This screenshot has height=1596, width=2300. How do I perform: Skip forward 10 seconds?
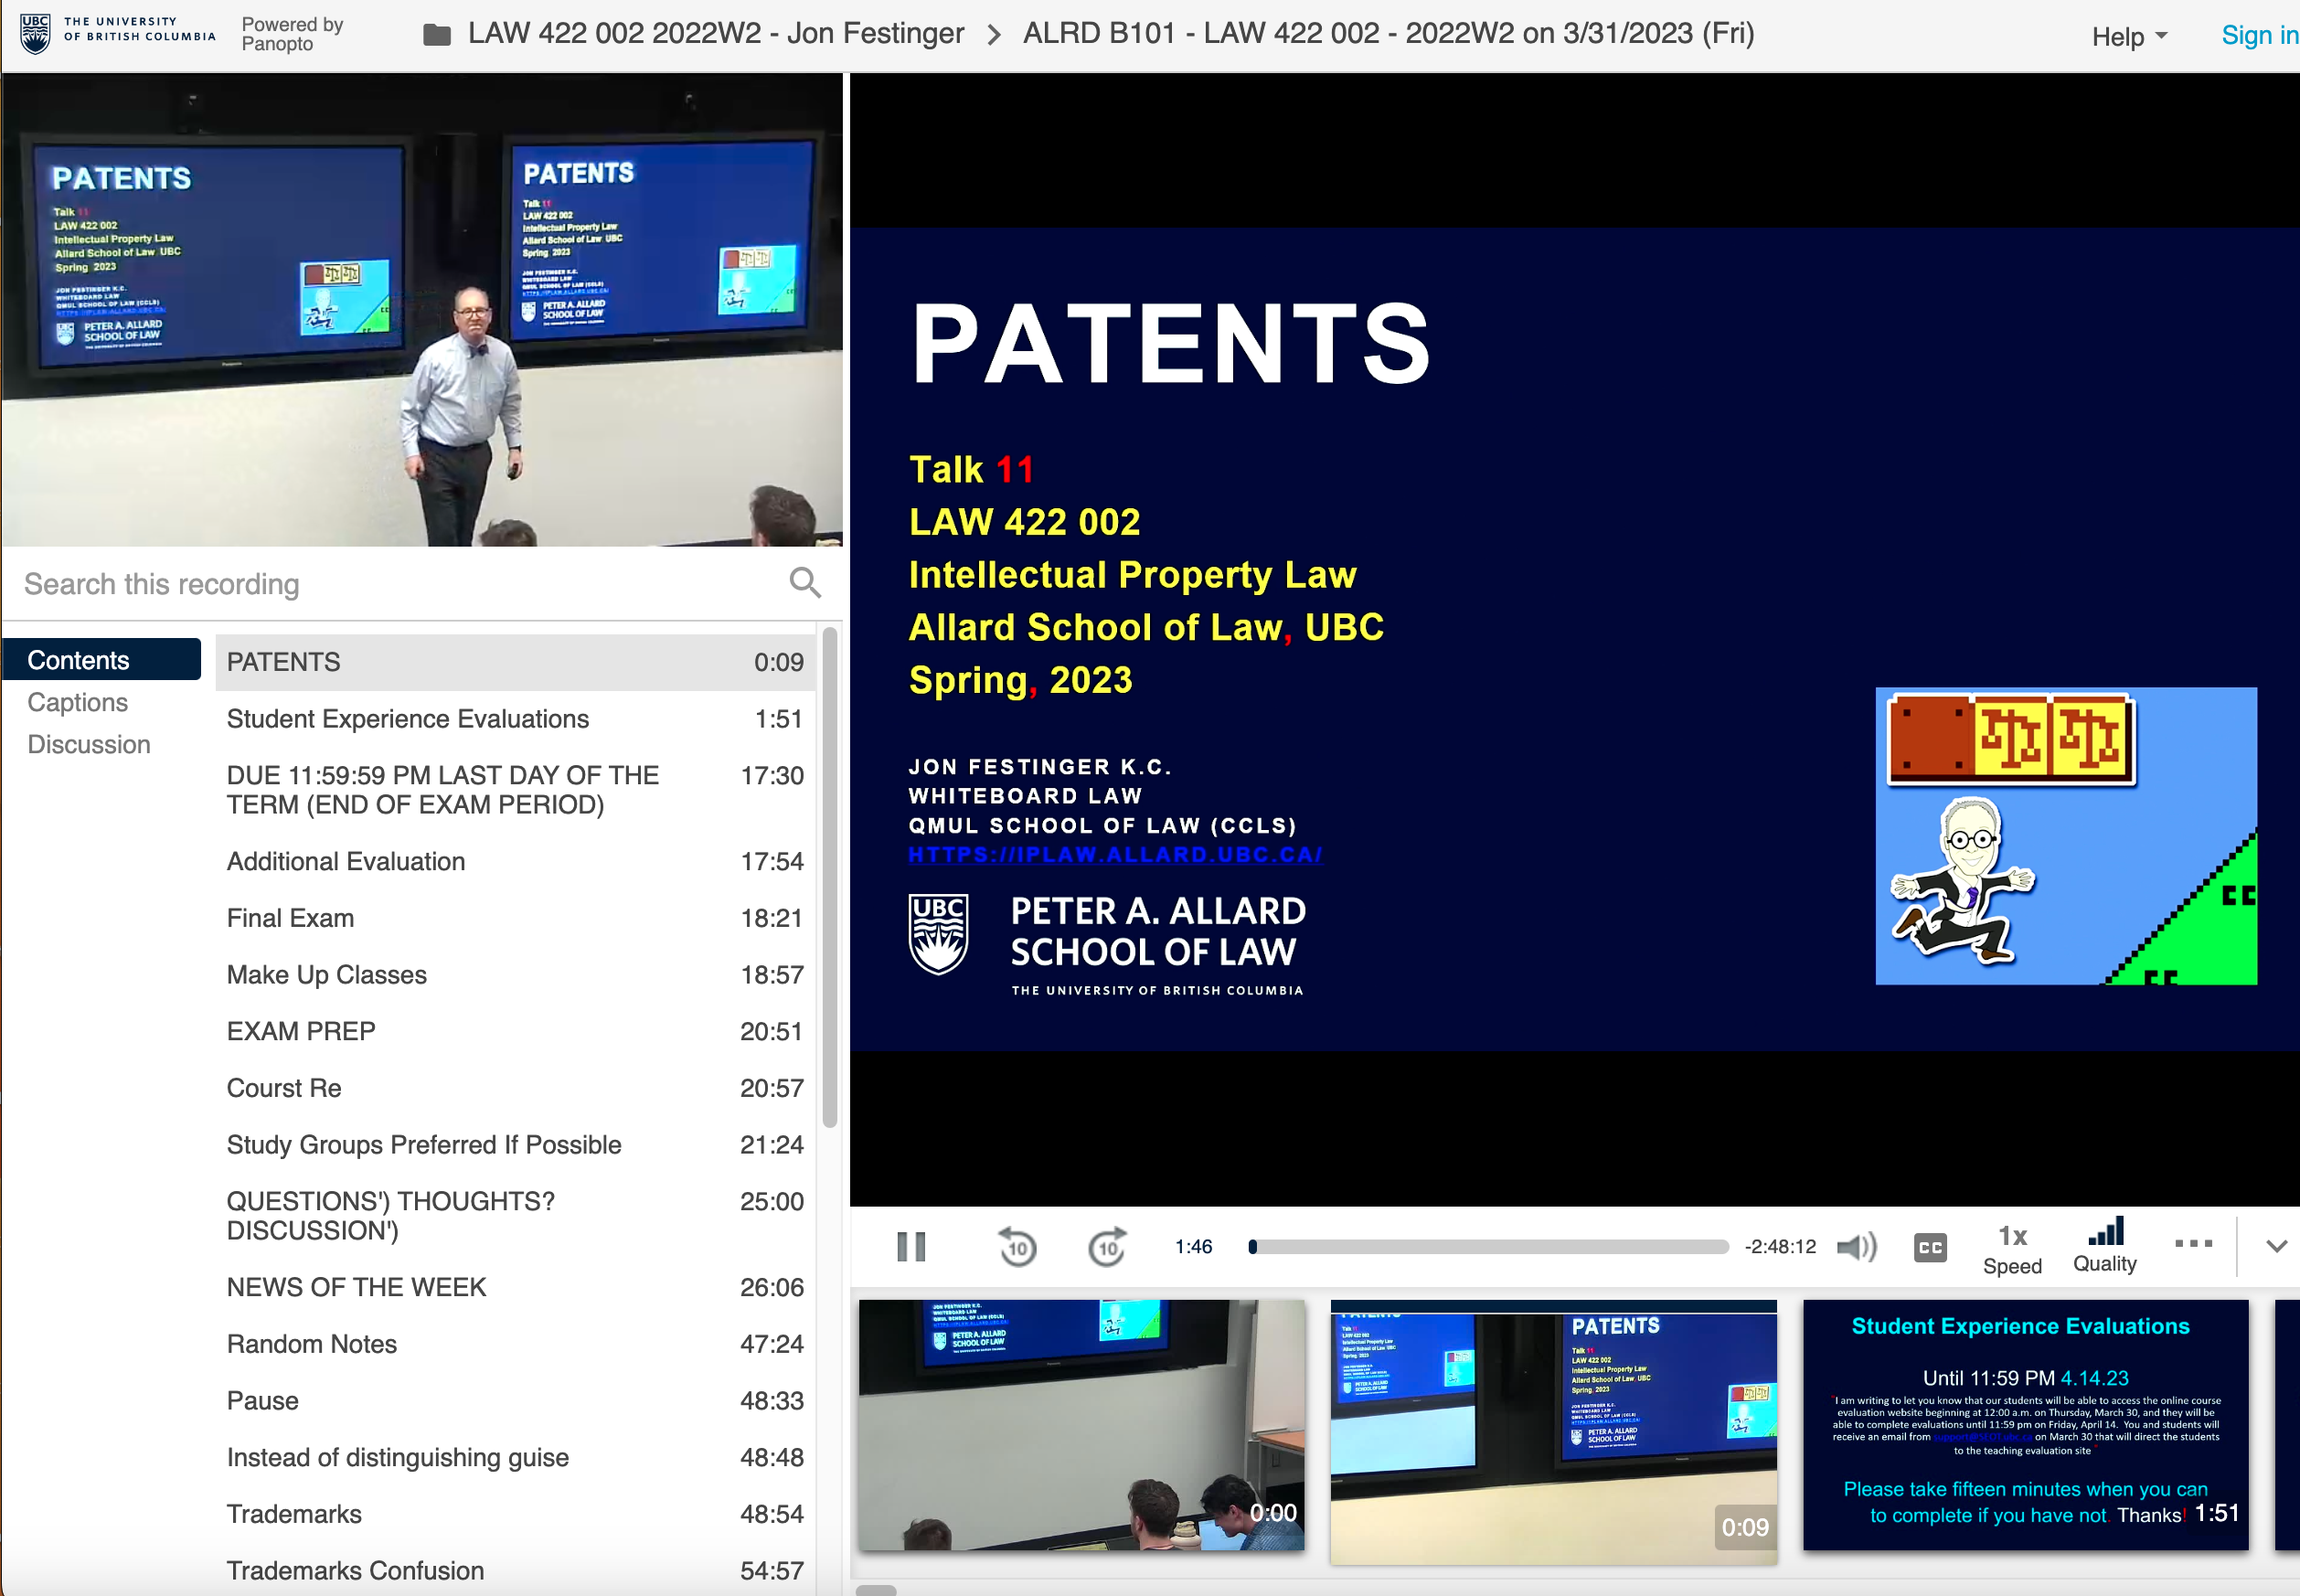coord(1107,1246)
